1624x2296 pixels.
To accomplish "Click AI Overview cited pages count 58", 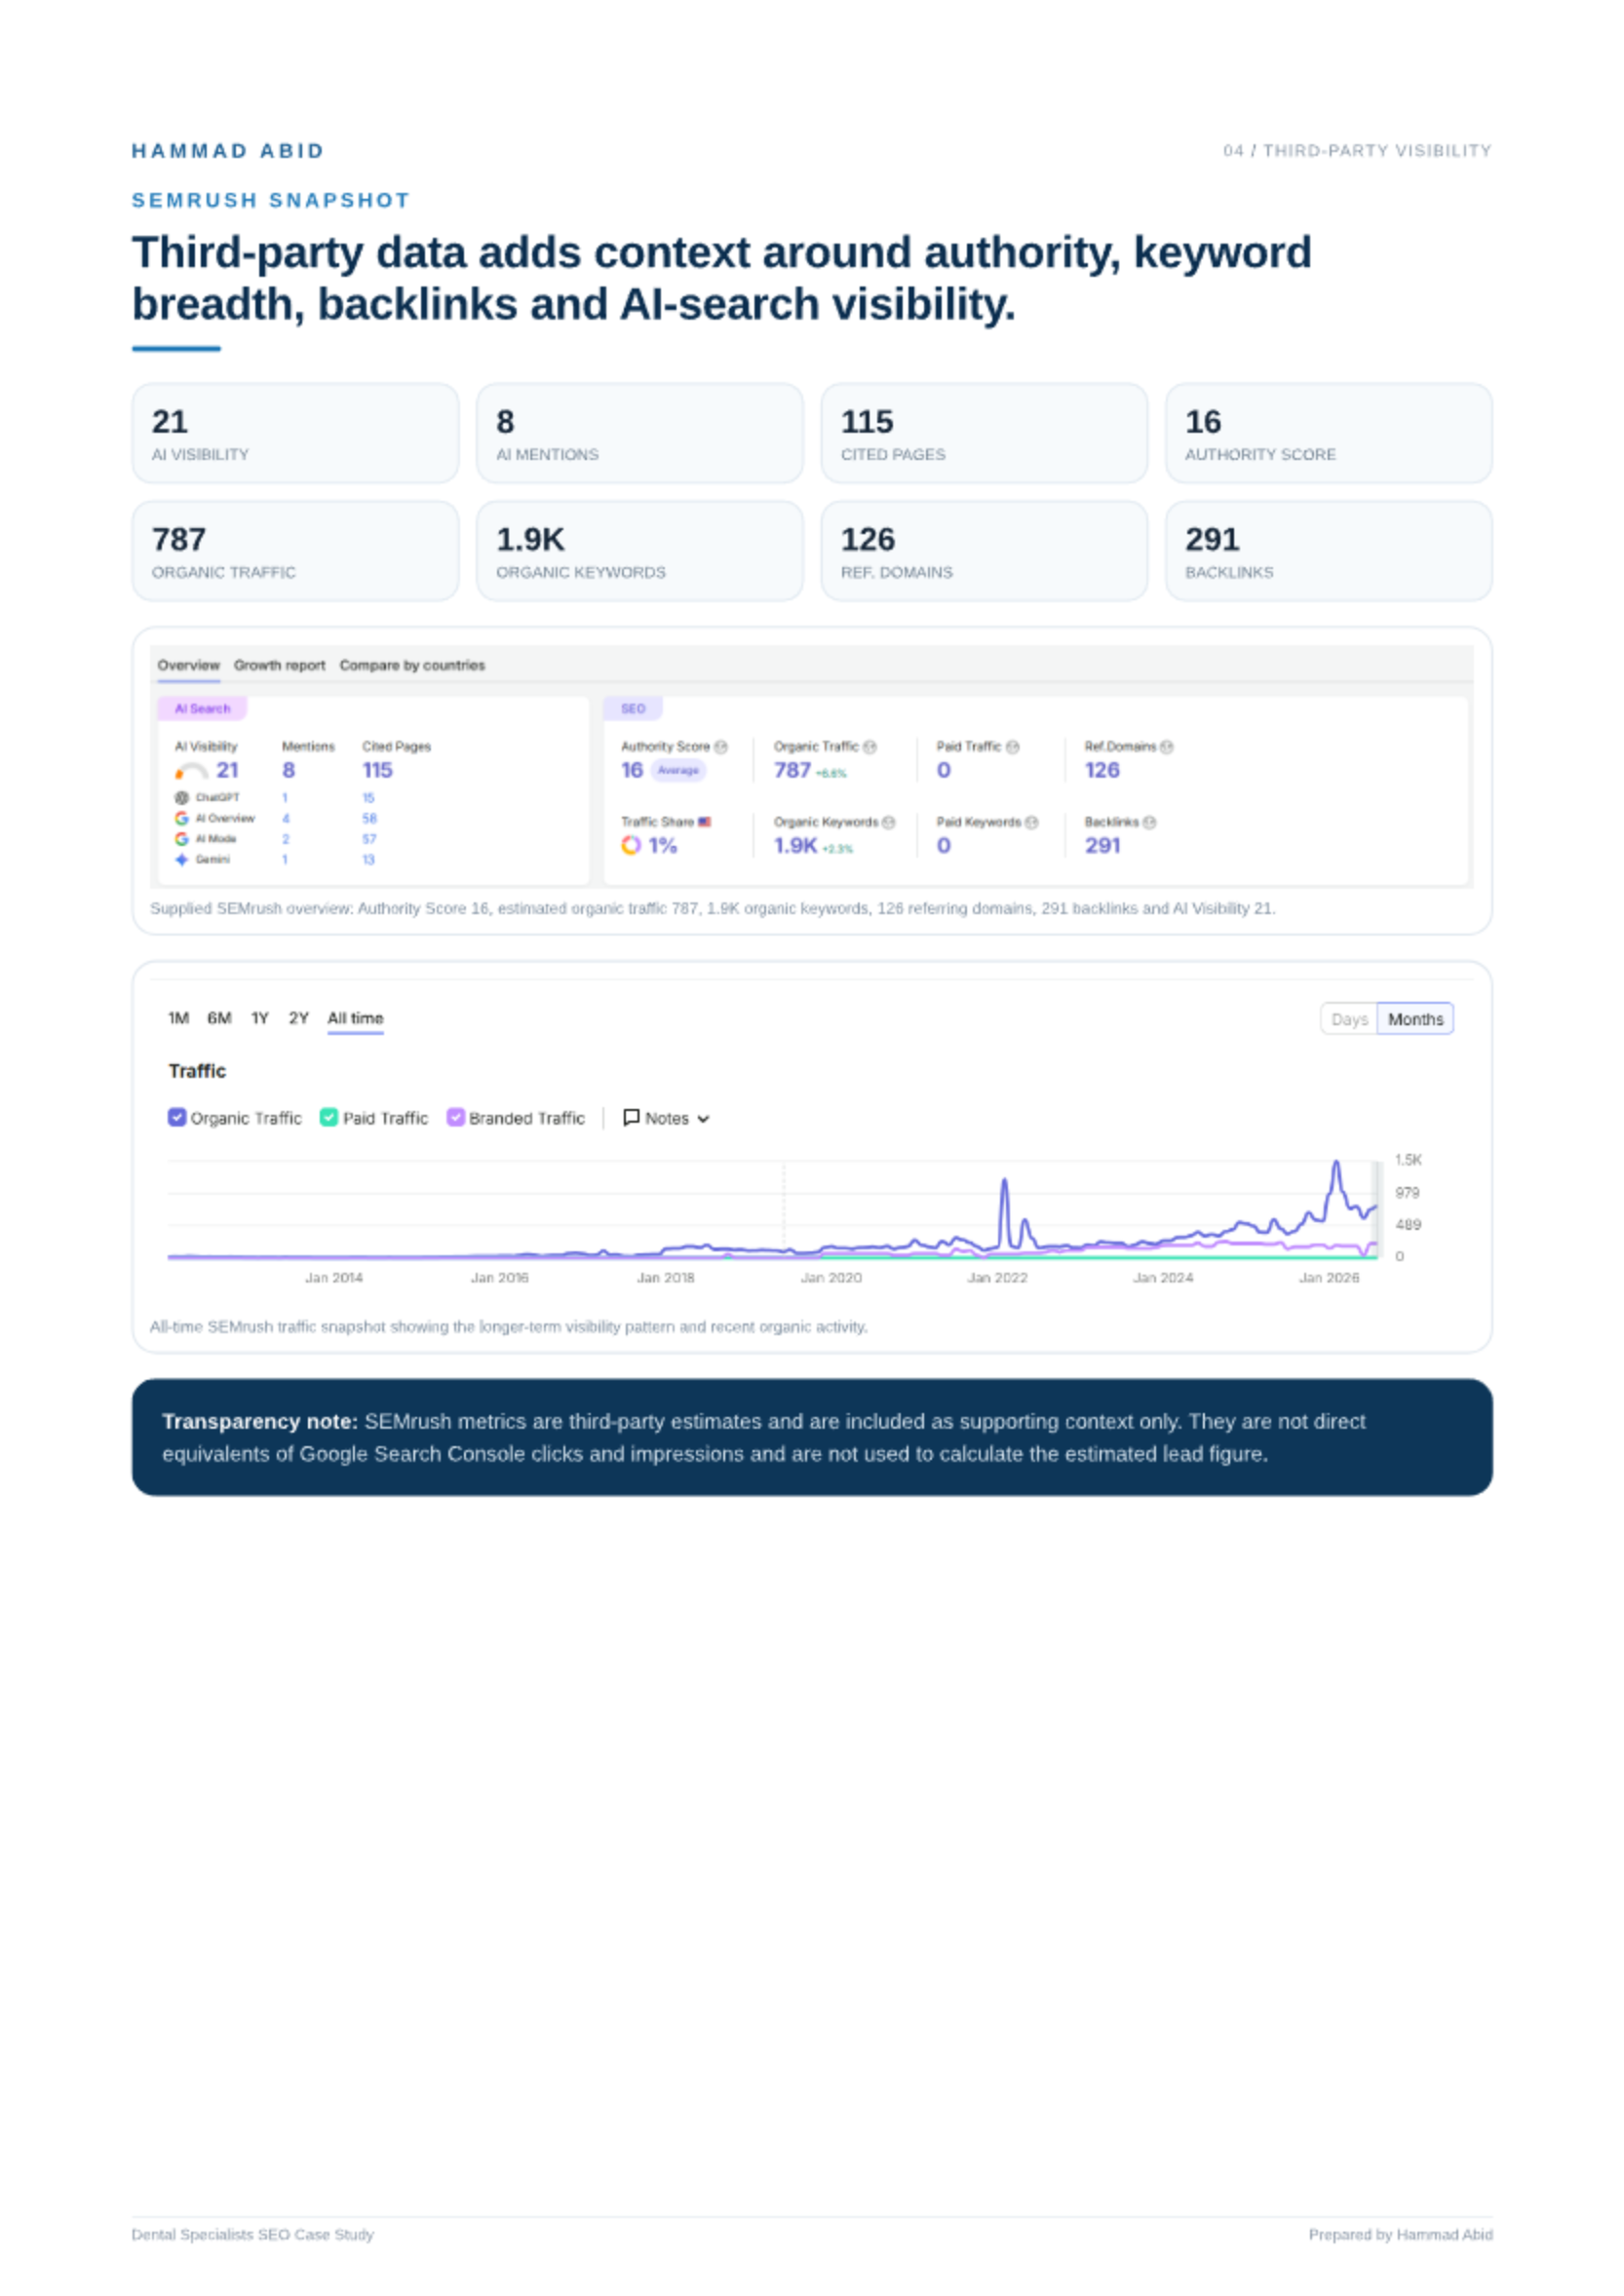I will pos(369,818).
